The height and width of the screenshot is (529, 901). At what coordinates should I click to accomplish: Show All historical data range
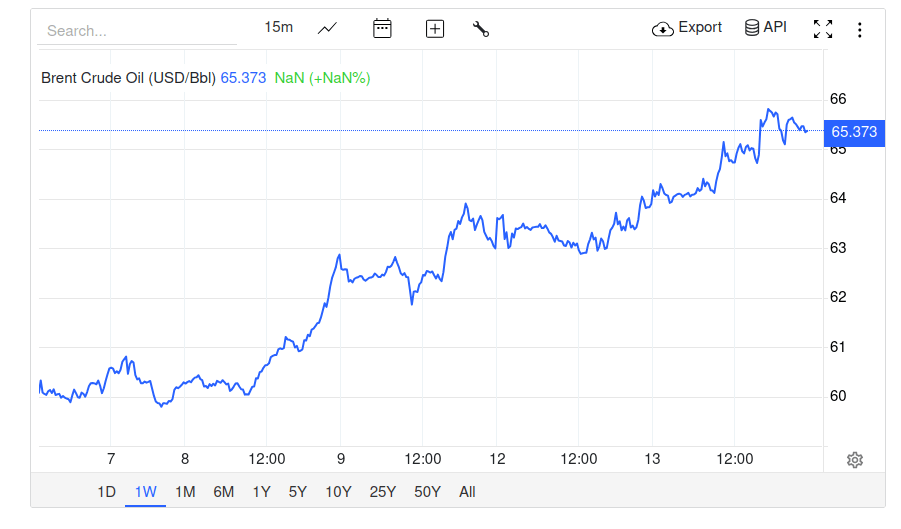point(467,491)
